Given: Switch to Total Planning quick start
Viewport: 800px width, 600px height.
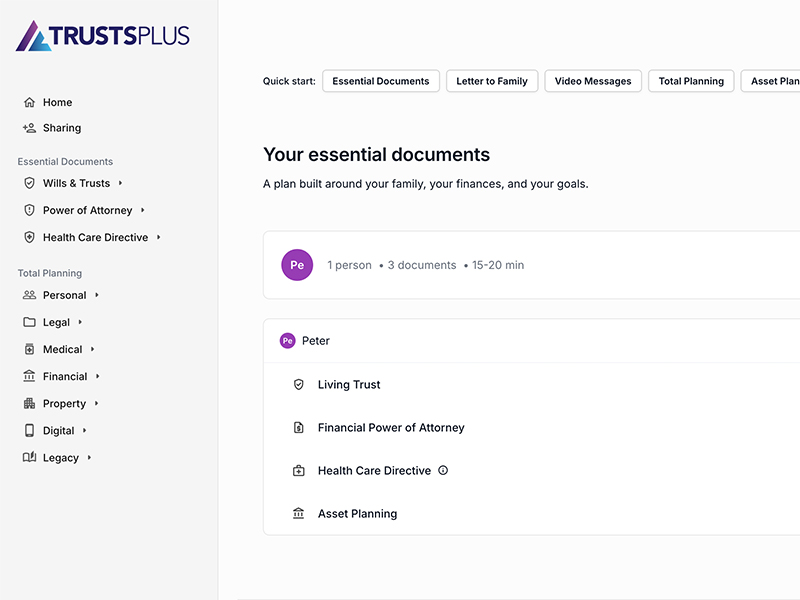Looking at the screenshot, I should (x=691, y=81).
